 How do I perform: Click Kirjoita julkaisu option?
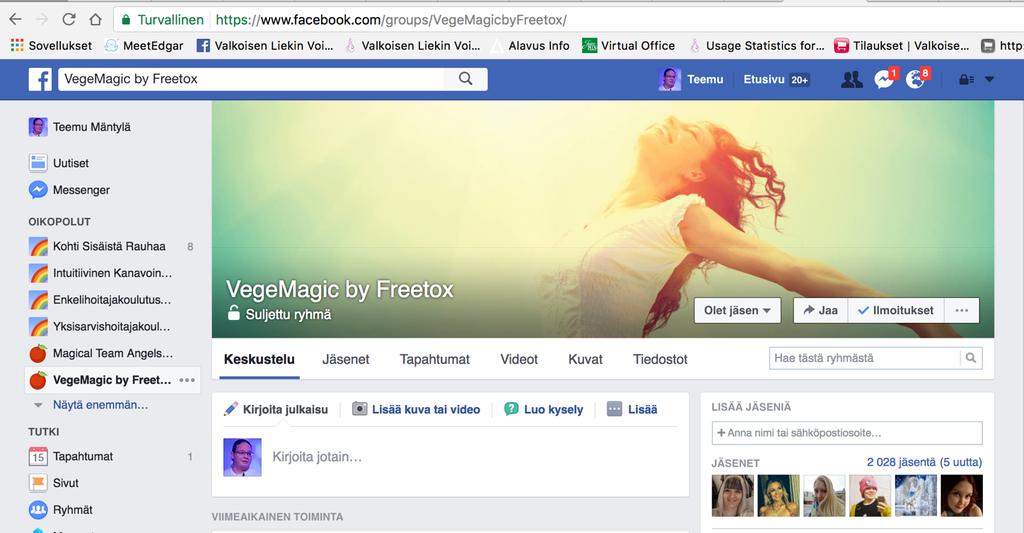(x=276, y=410)
